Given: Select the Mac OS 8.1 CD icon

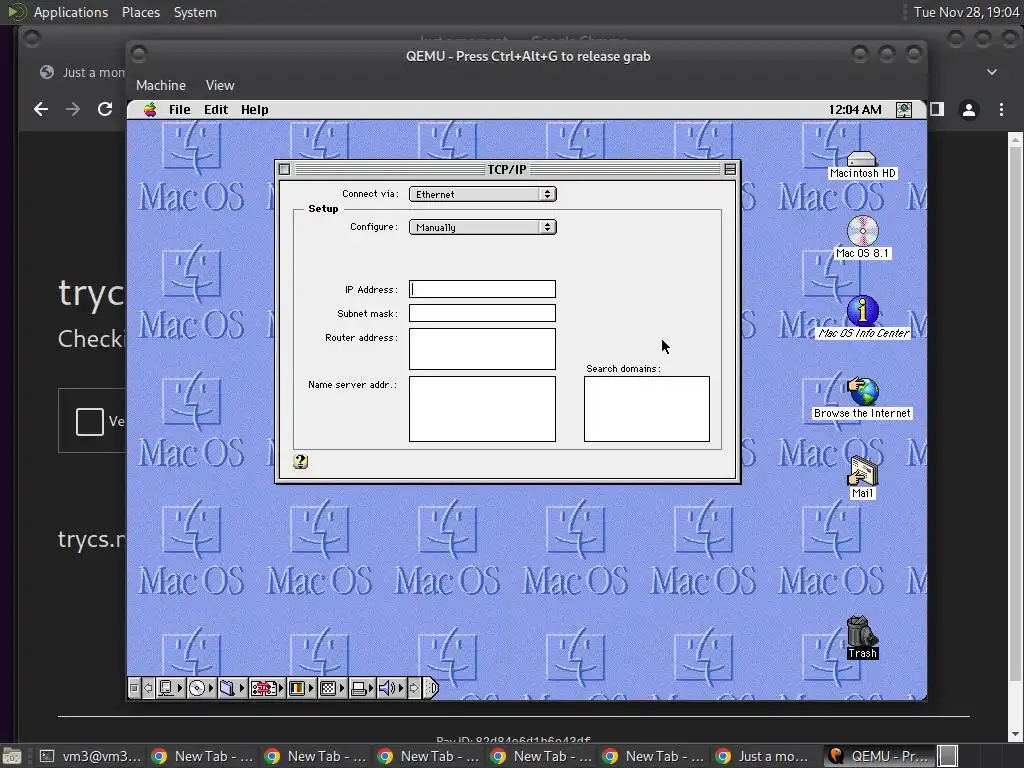Looking at the screenshot, I should pyautogui.click(x=862, y=237).
